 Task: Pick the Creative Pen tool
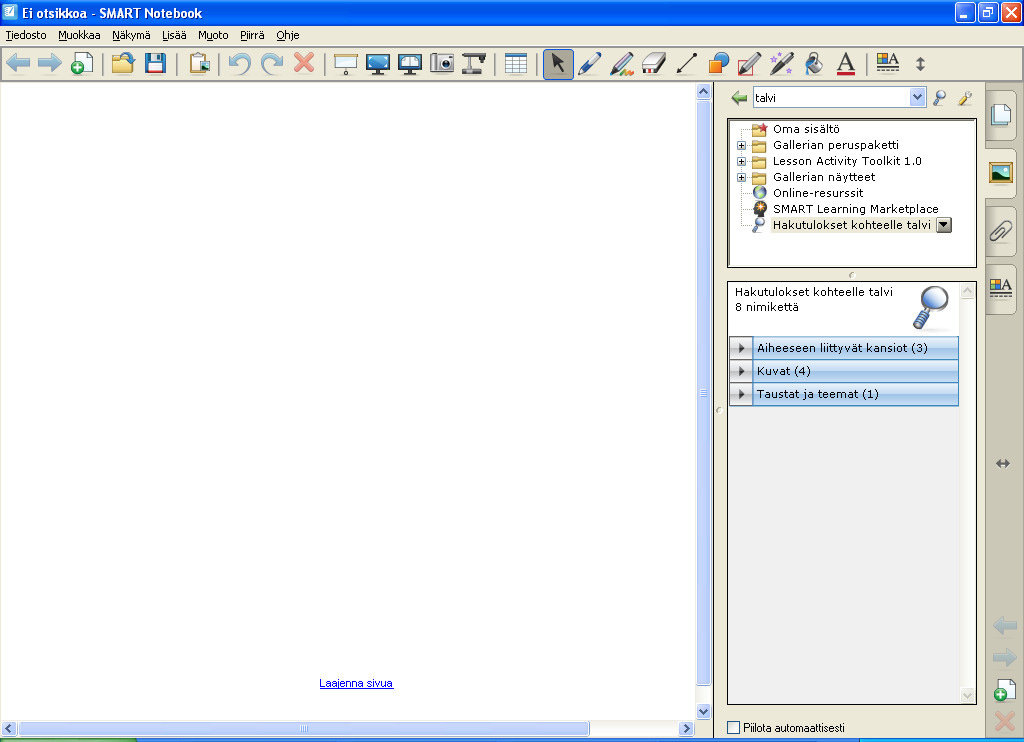(622, 63)
